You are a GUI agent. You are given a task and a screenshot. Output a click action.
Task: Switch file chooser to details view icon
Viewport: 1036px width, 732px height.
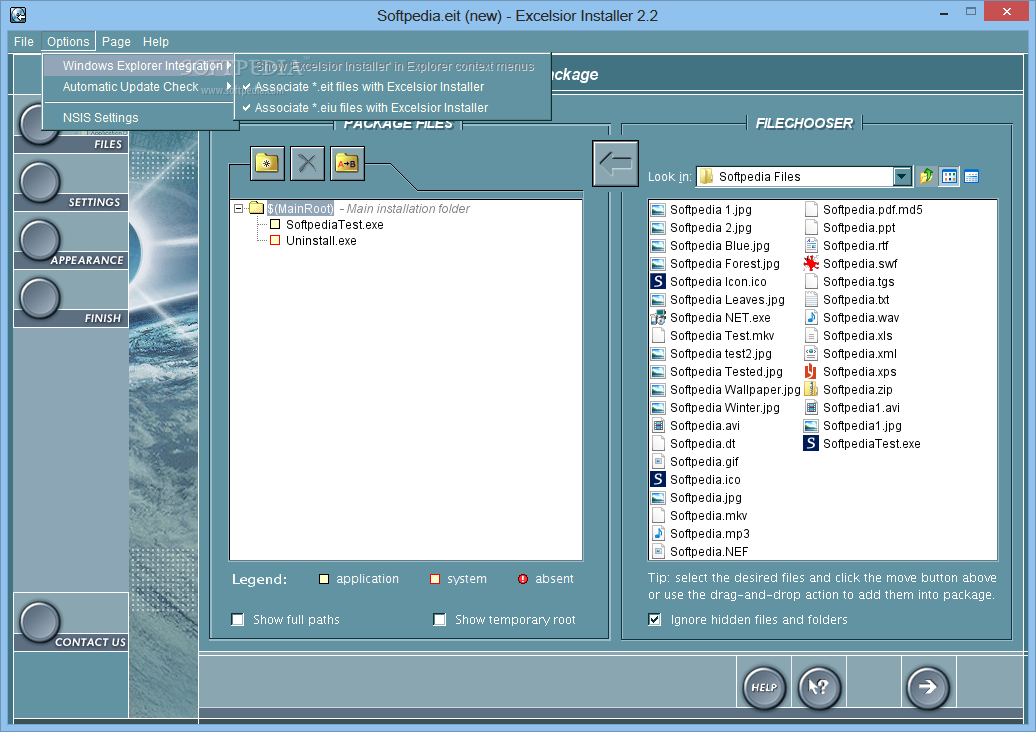971,176
